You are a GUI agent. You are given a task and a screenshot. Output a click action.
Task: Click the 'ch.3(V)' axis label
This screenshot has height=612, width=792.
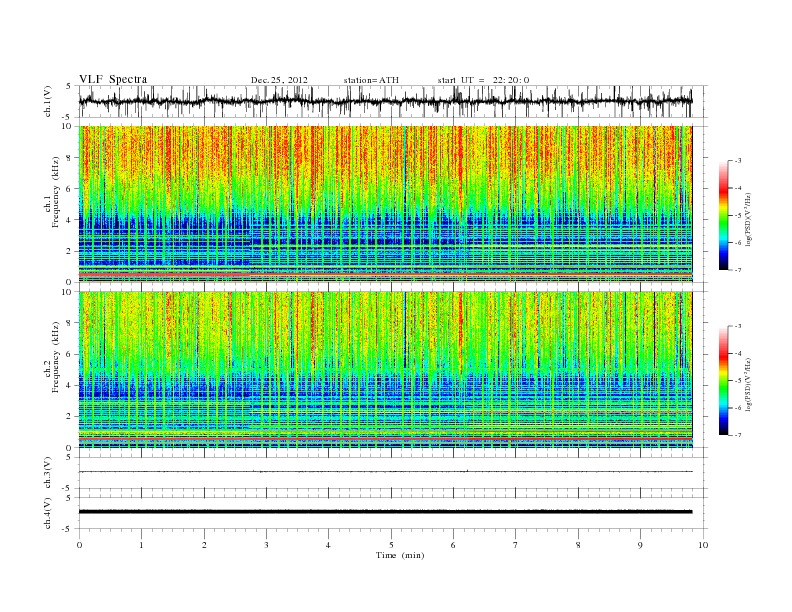pos(48,473)
